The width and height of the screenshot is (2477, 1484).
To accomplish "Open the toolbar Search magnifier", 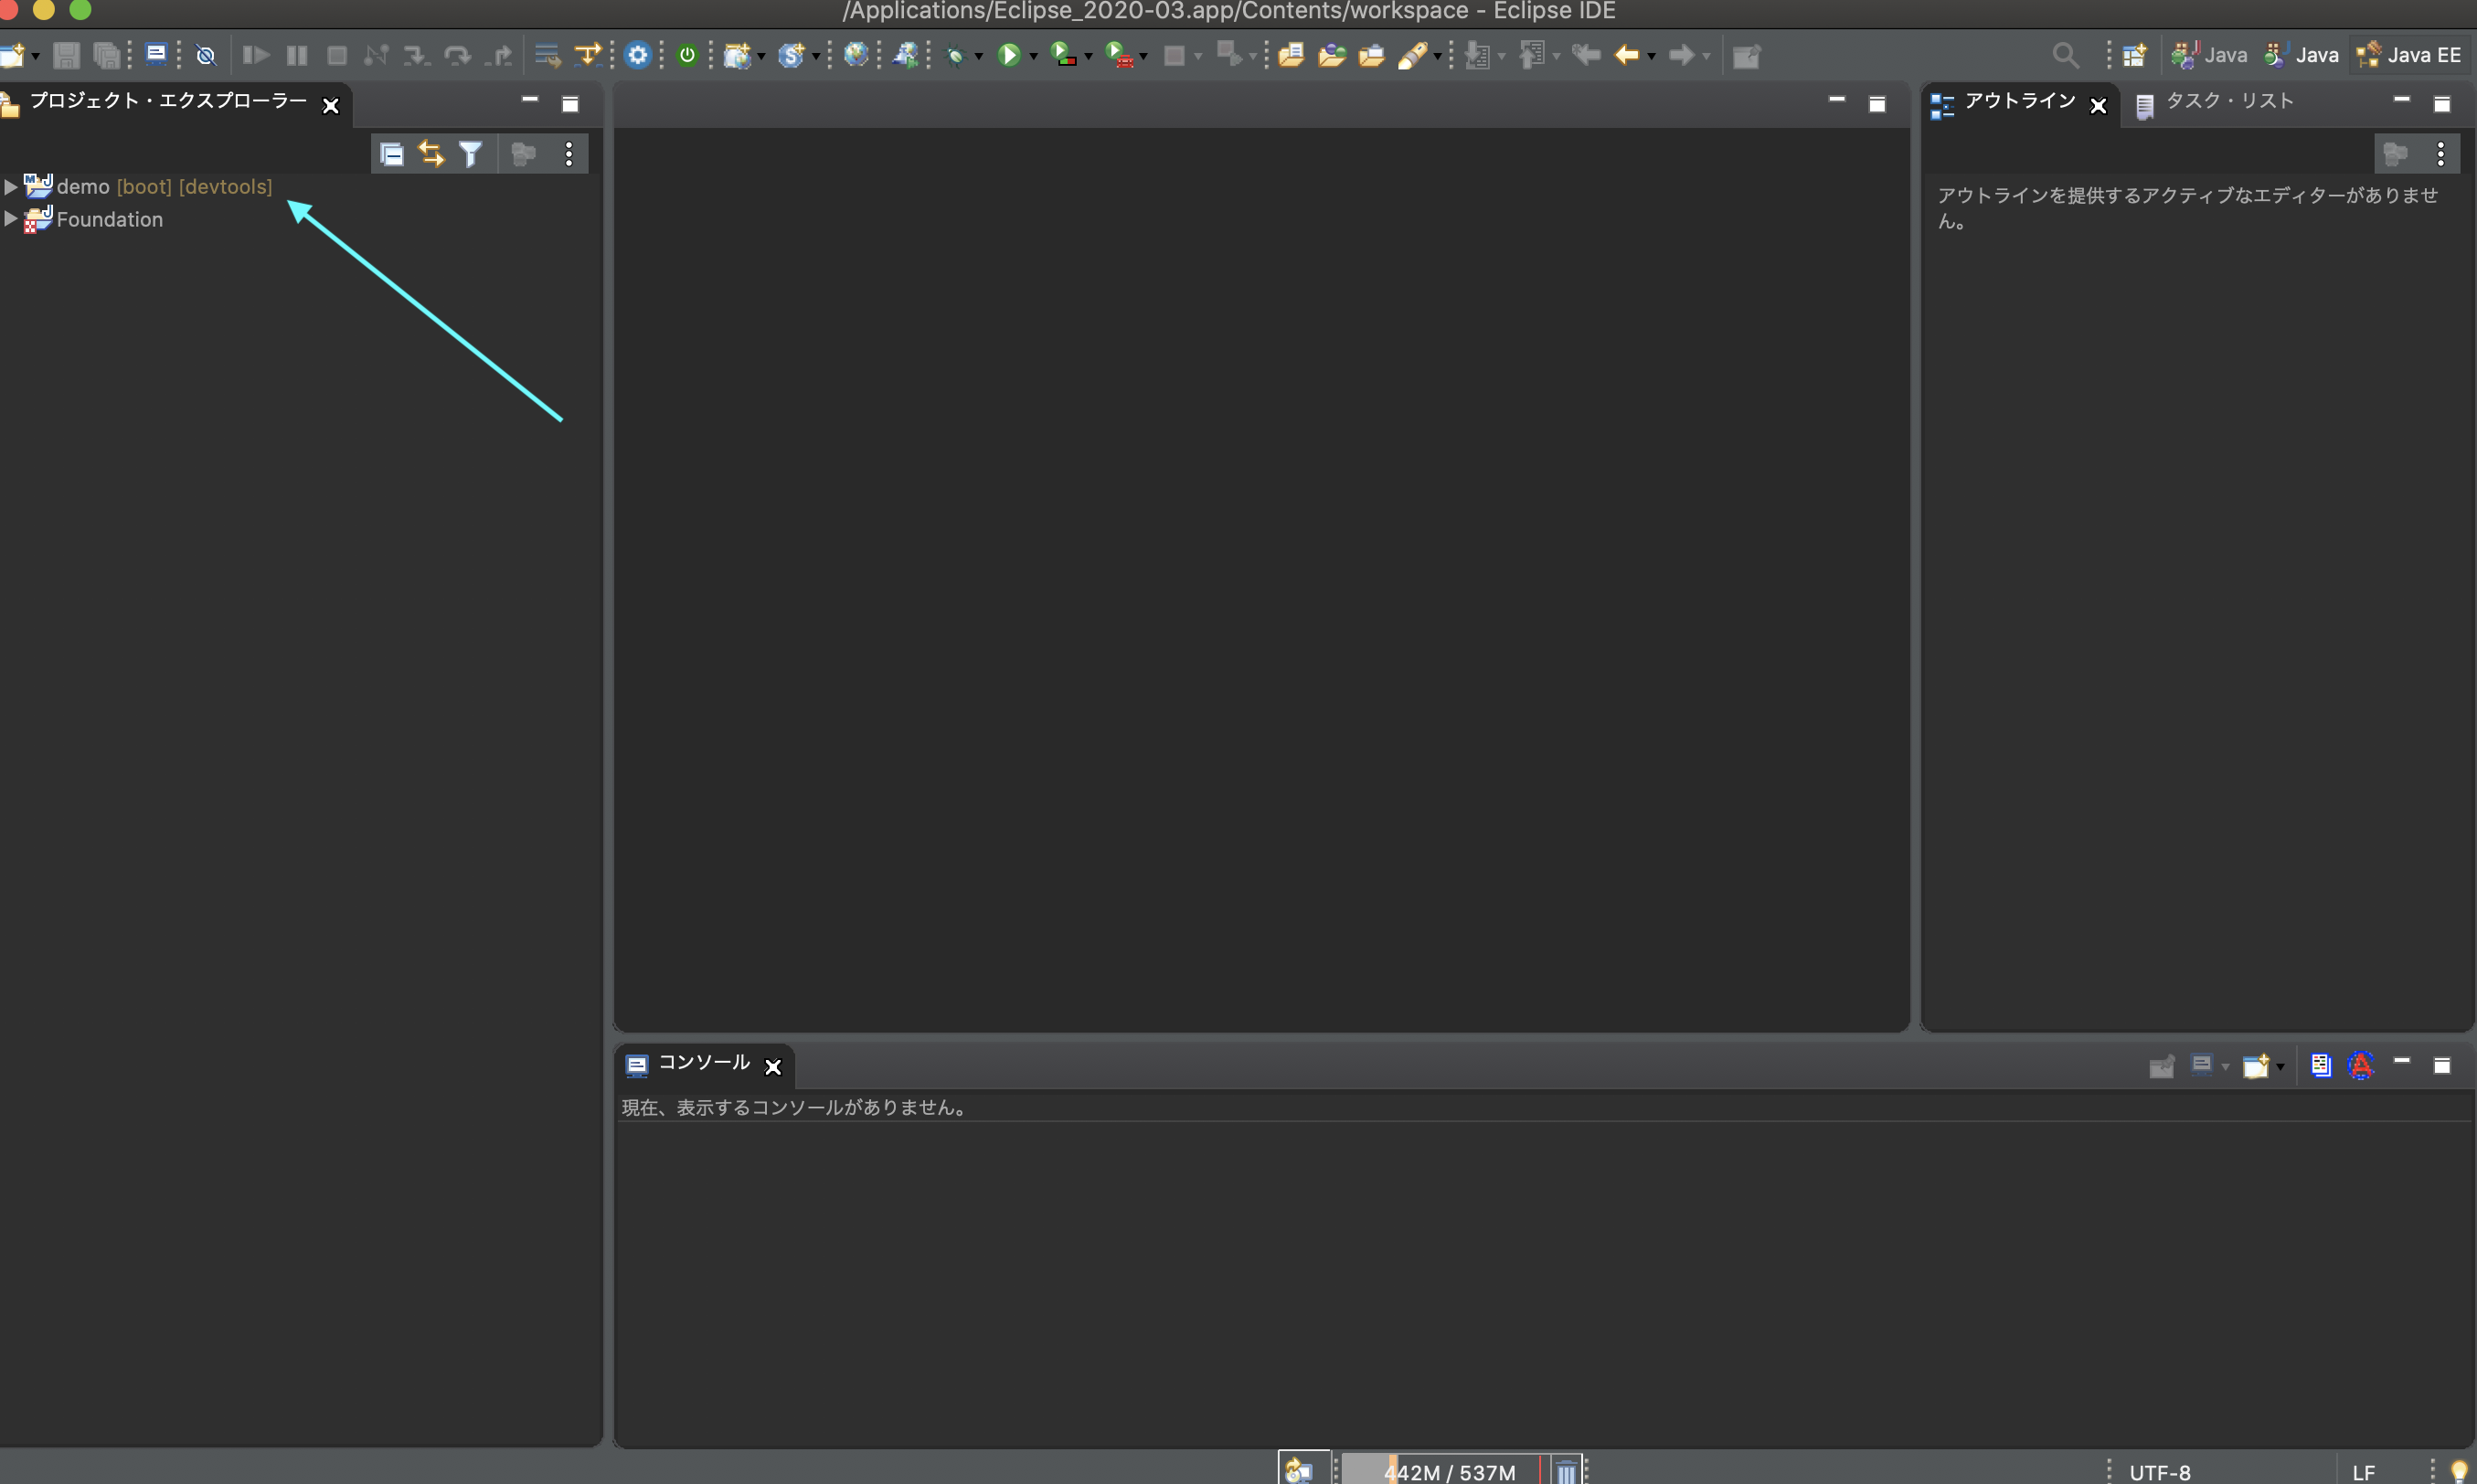I will pyautogui.click(x=2064, y=55).
